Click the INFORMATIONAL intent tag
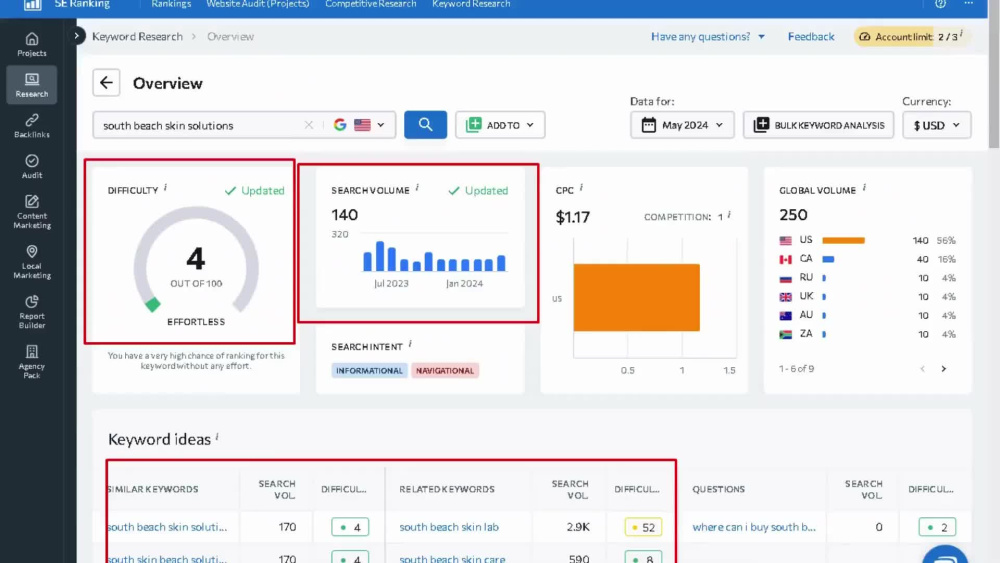Image resolution: width=1000 pixels, height=563 pixels. (369, 370)
